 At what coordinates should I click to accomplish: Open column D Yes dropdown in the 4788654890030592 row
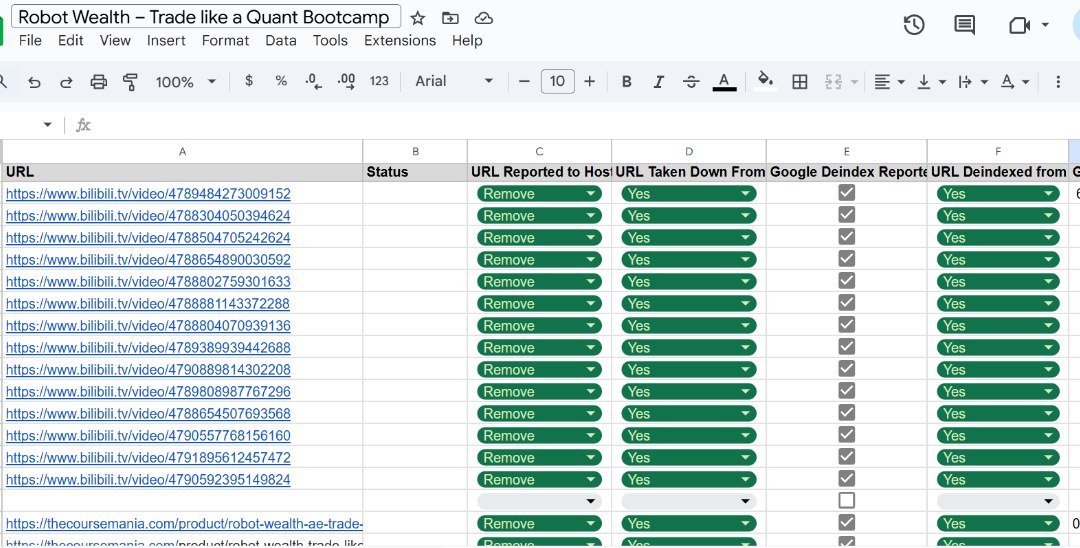tap(689, 260)
